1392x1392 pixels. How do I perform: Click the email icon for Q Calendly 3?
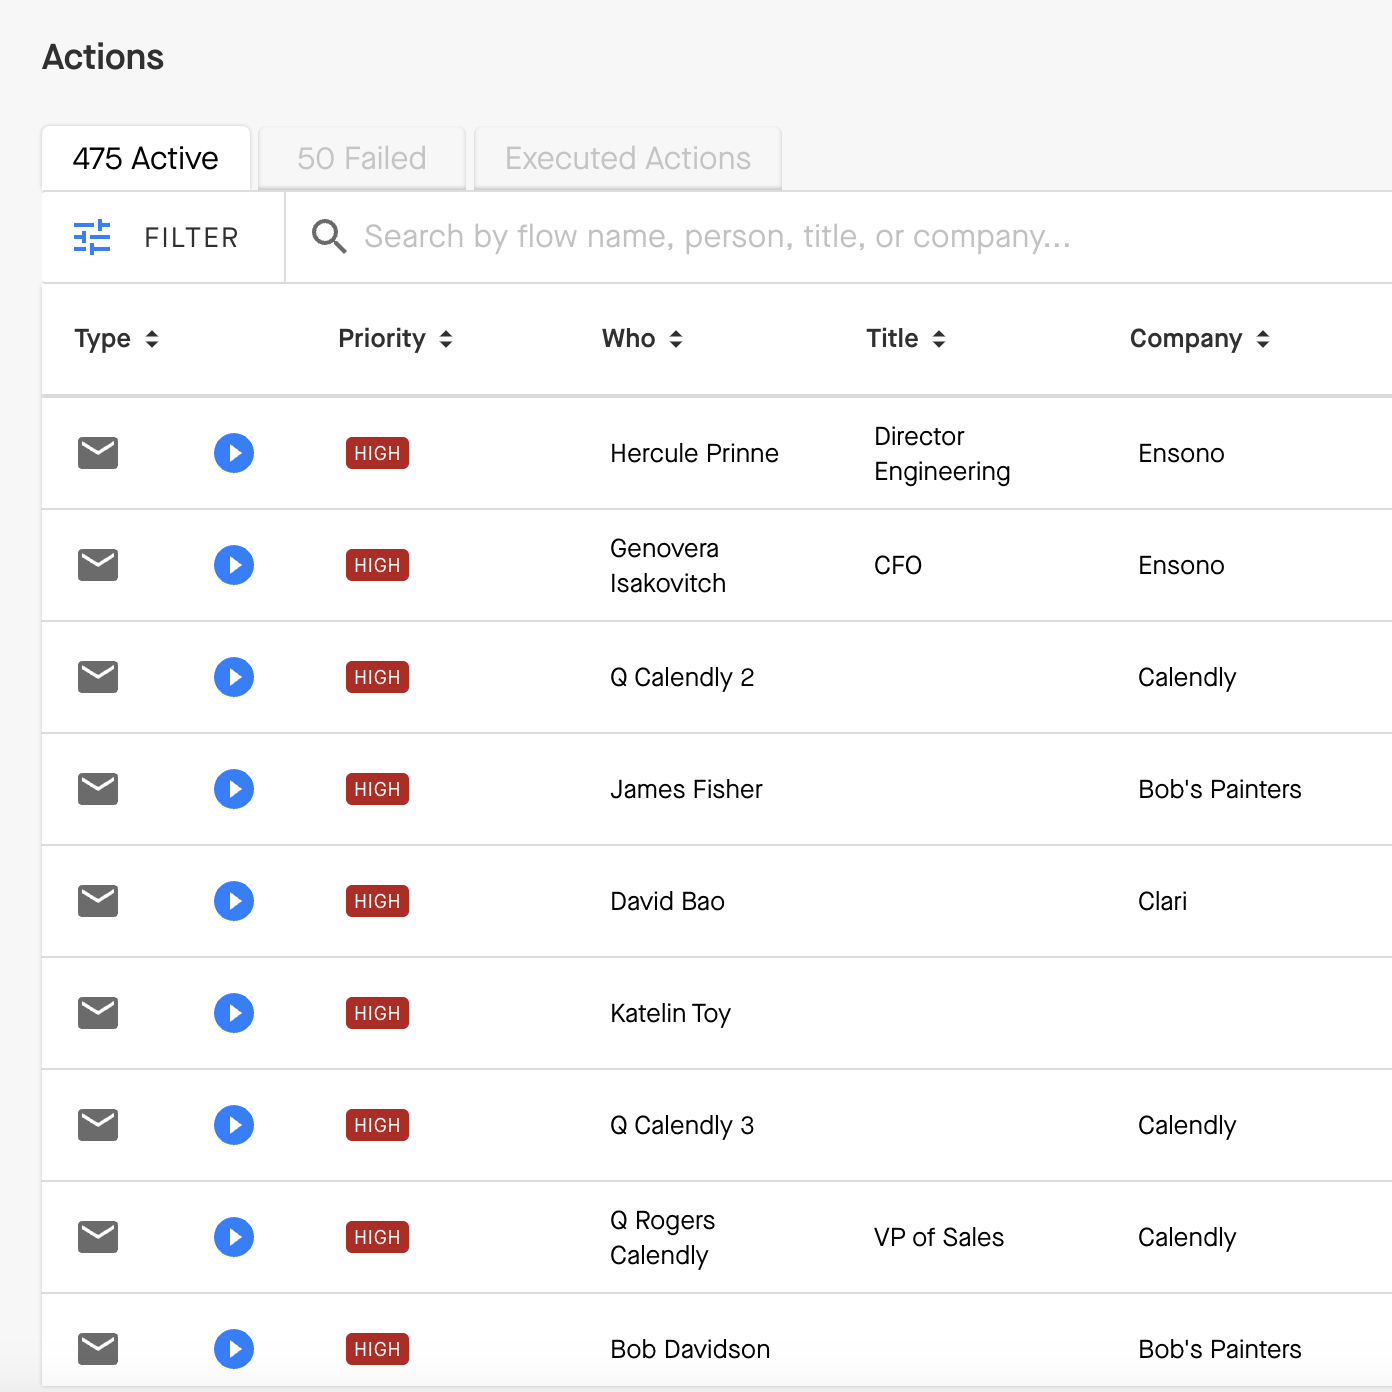pos(98,1125)
